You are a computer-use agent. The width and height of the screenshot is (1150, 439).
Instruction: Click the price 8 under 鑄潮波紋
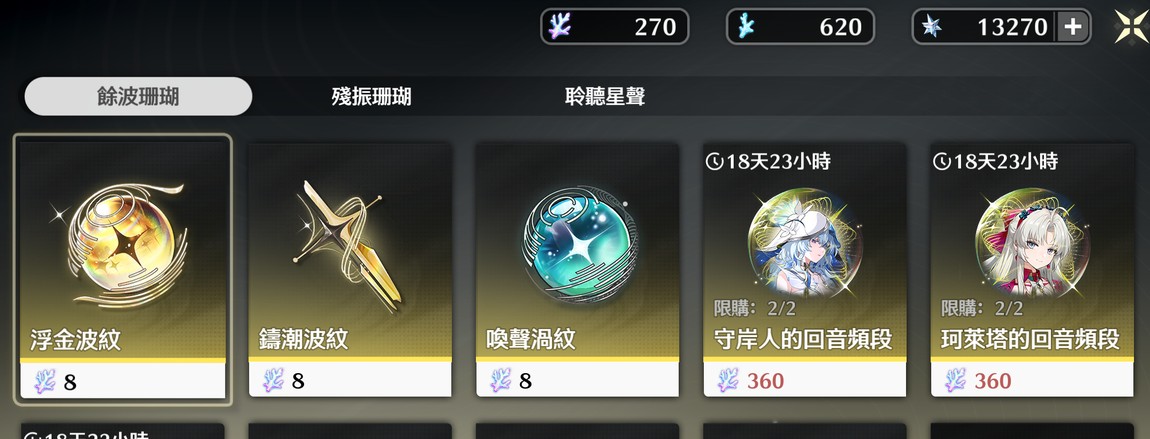298,381
